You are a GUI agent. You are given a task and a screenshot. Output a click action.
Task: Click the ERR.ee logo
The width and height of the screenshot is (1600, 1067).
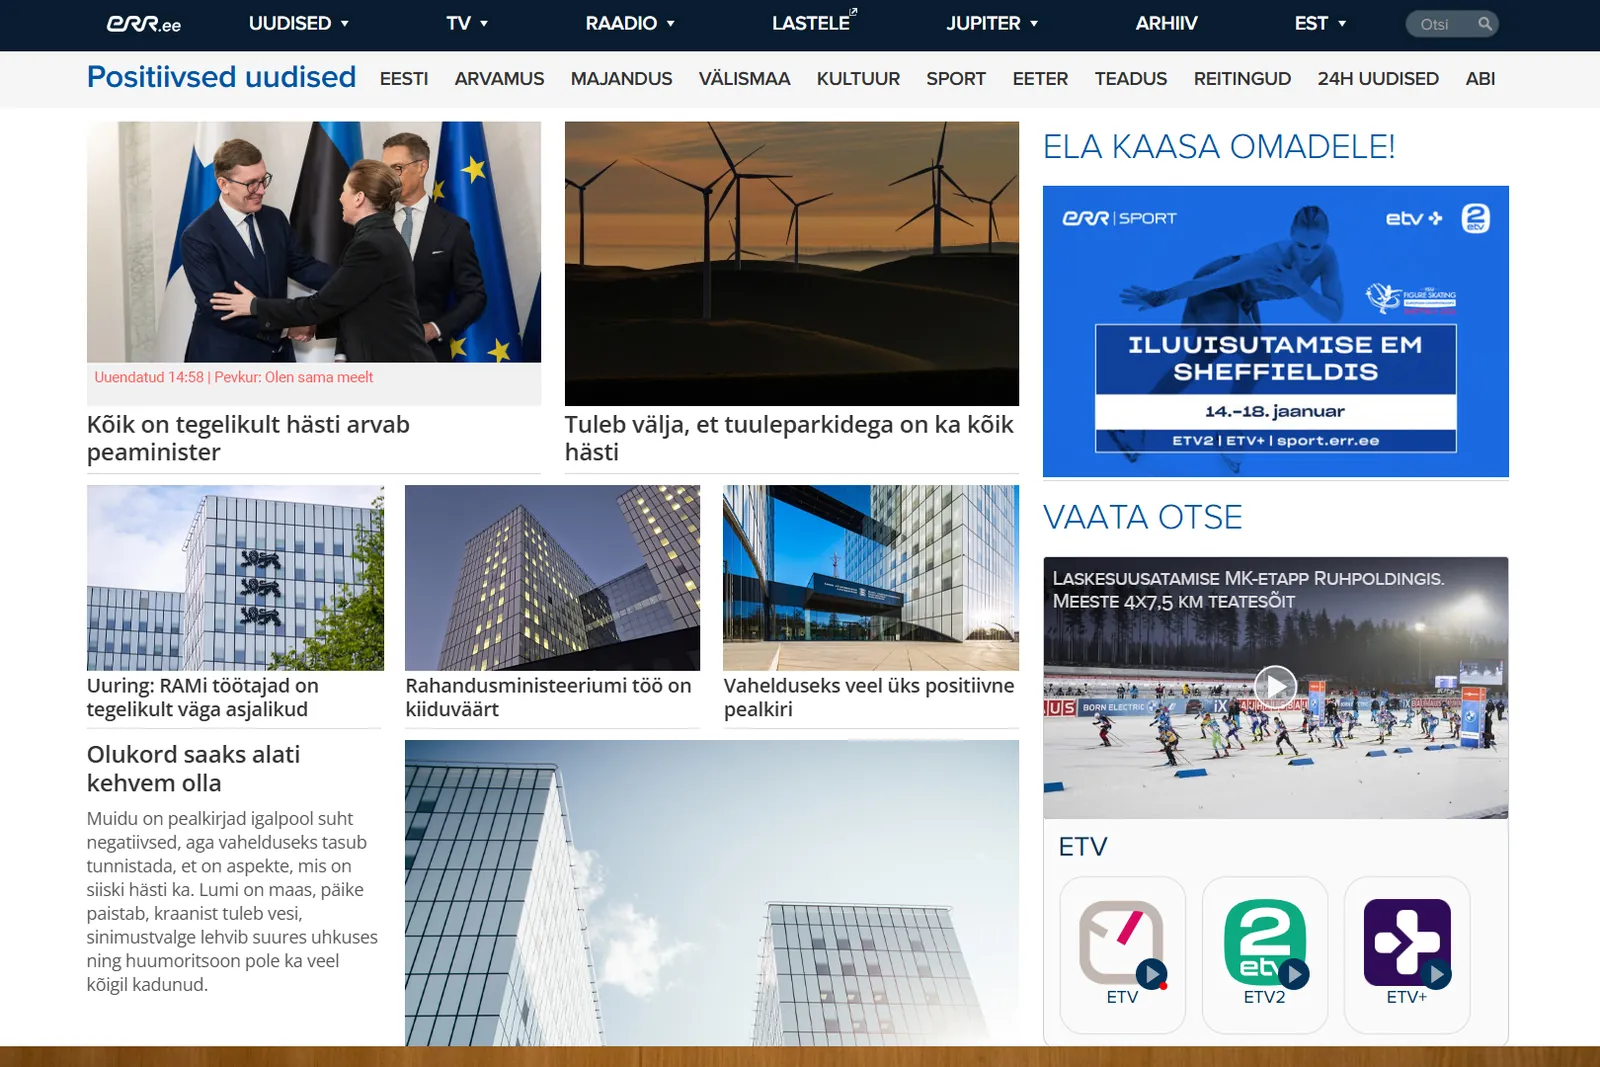pyautogui.click(x=144, y=24)
